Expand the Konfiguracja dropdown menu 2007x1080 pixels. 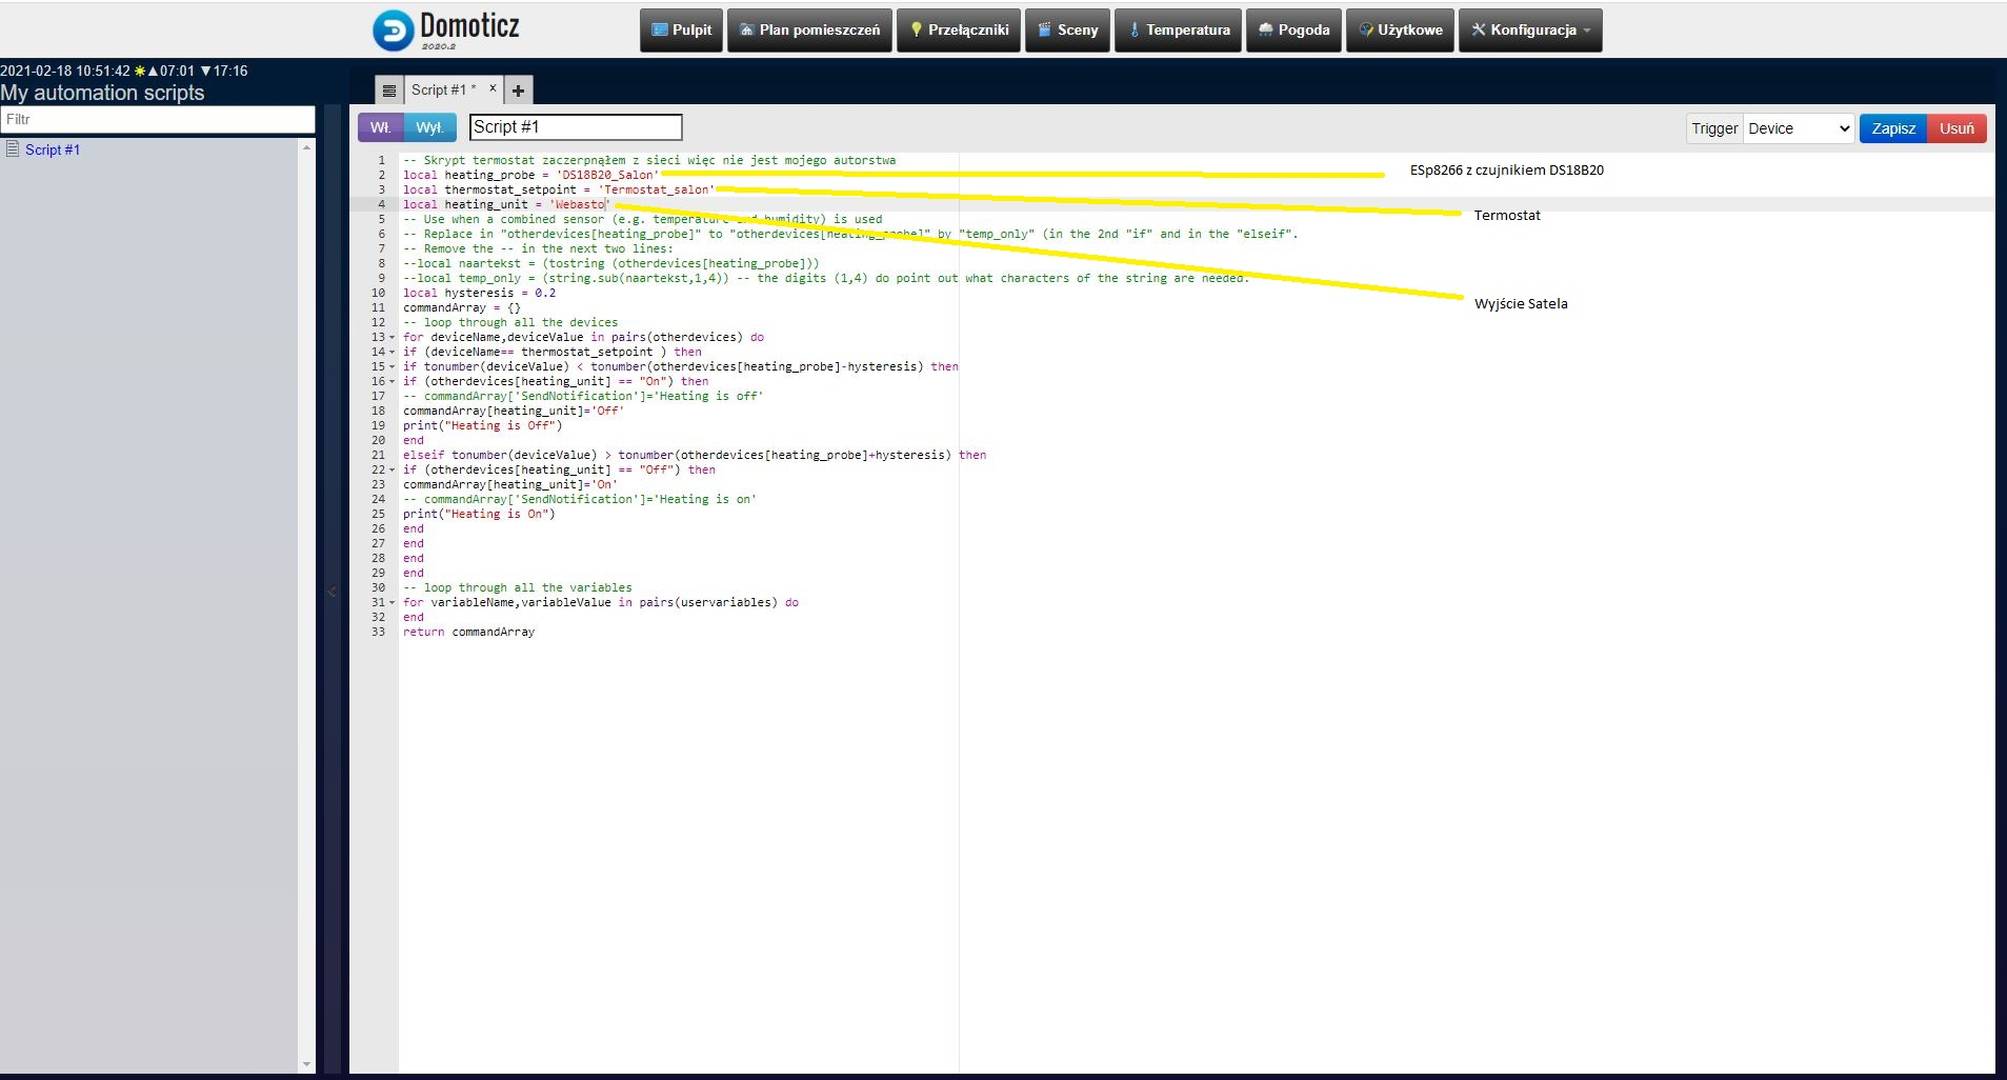pos(1530,30)
